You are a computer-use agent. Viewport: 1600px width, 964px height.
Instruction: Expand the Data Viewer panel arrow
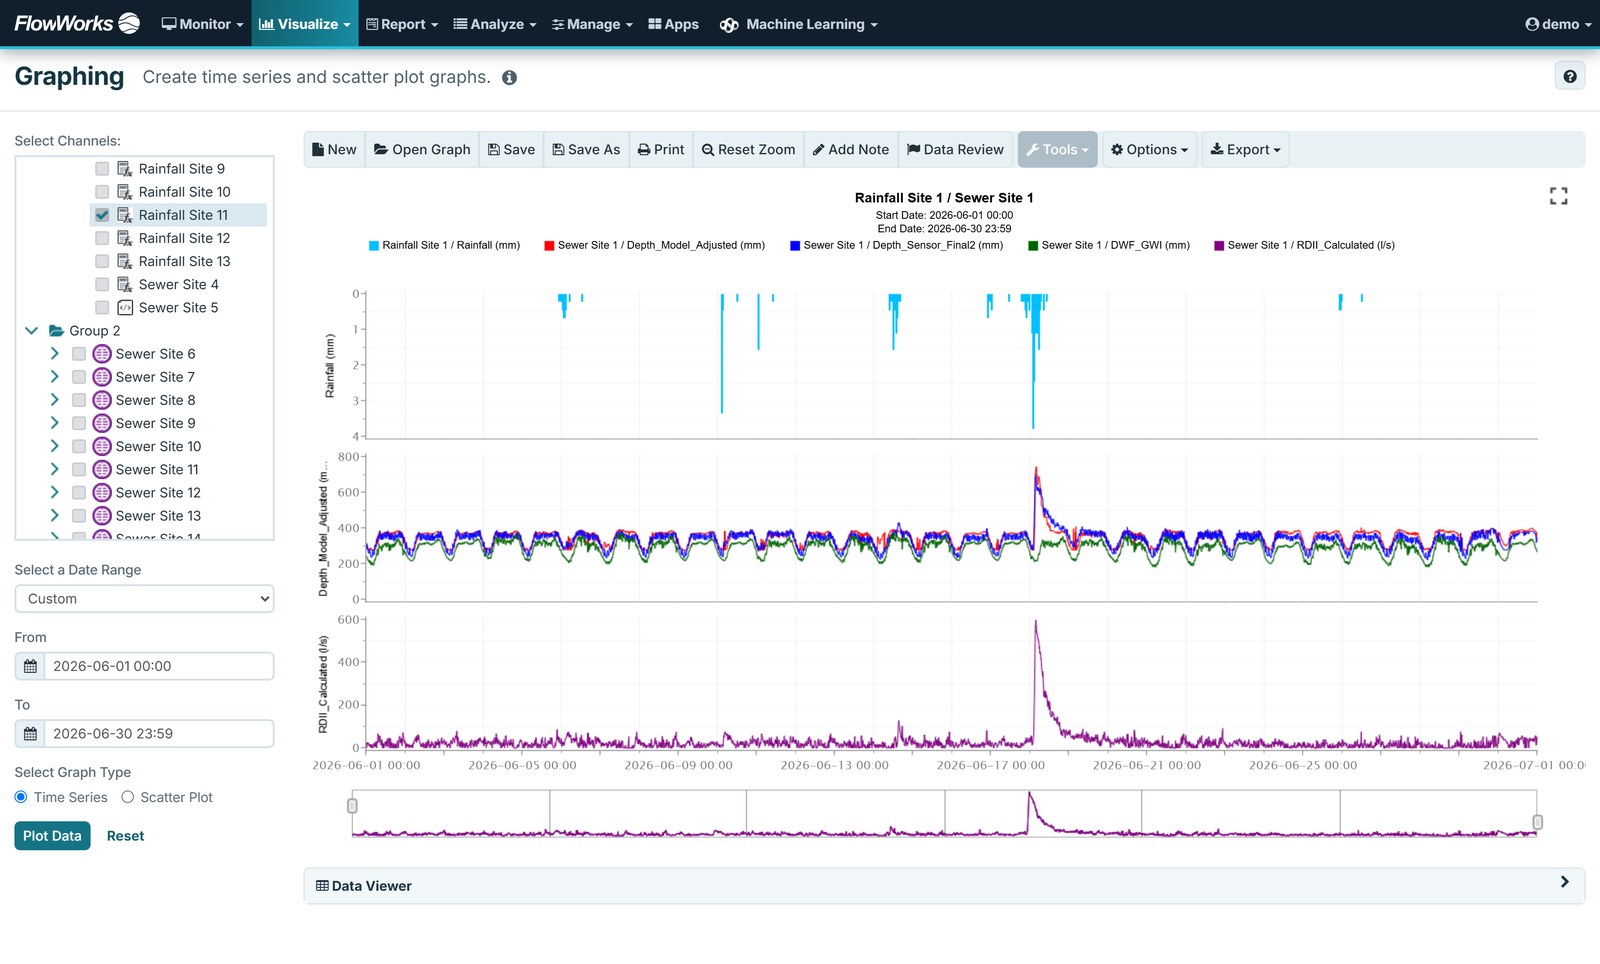[x=1565, y=882]
